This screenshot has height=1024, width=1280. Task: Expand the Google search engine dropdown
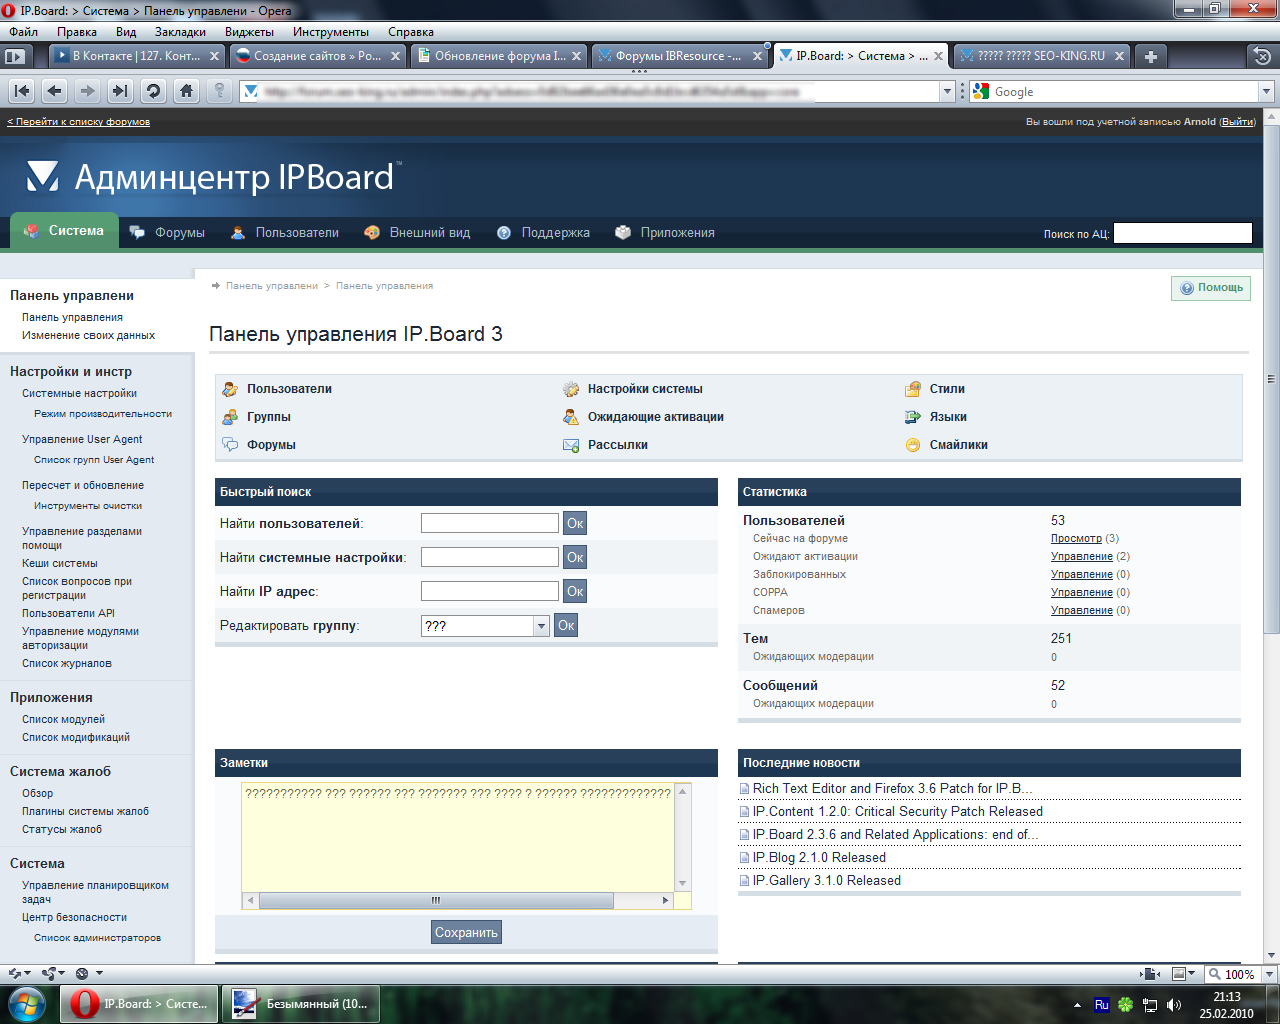click(1266, 91)
